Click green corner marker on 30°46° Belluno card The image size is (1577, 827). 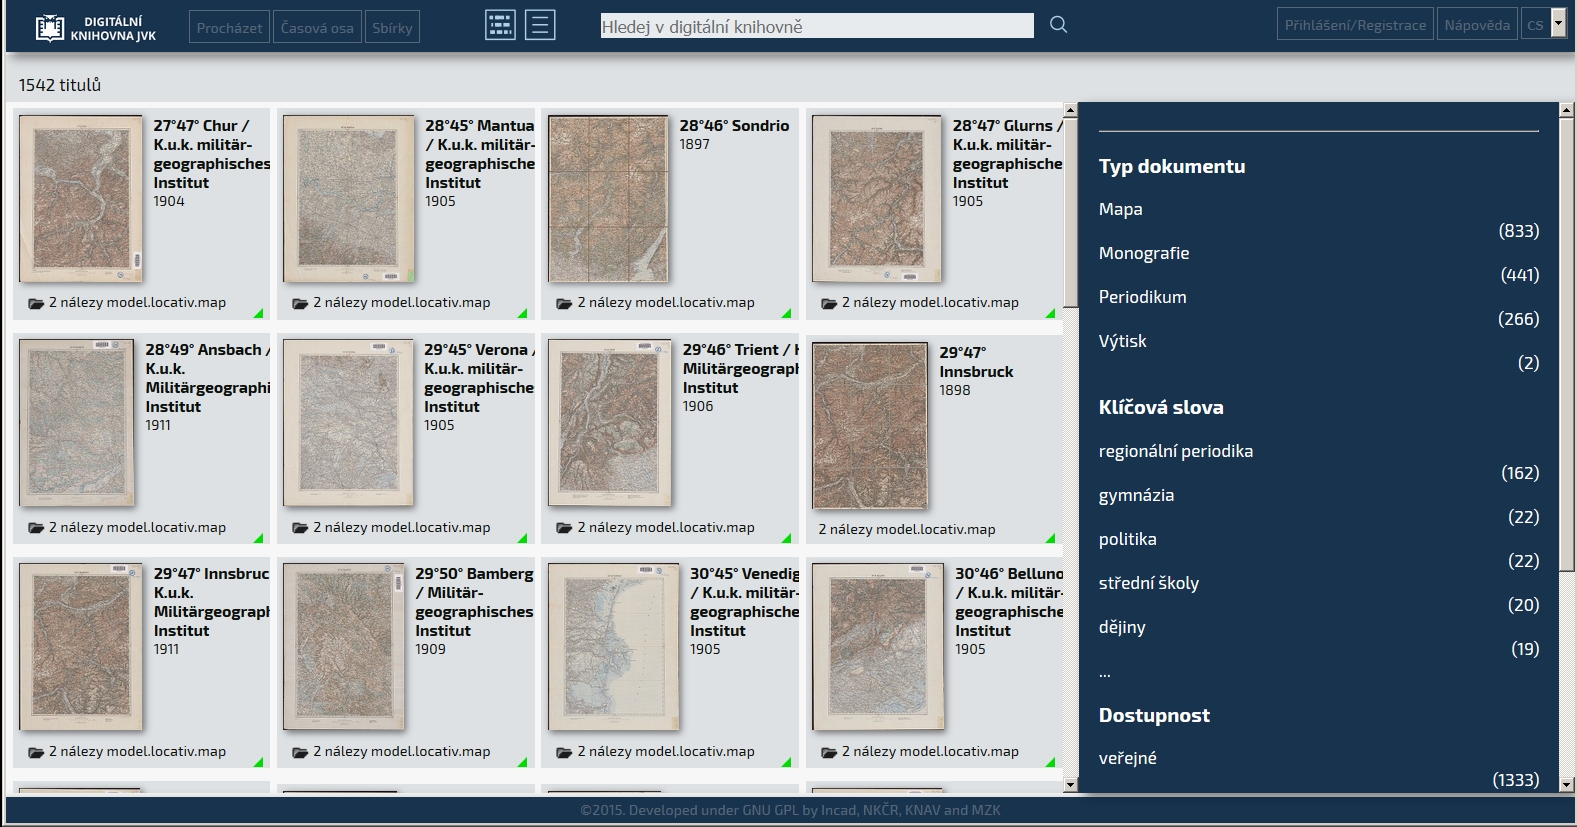point(1051,762)
